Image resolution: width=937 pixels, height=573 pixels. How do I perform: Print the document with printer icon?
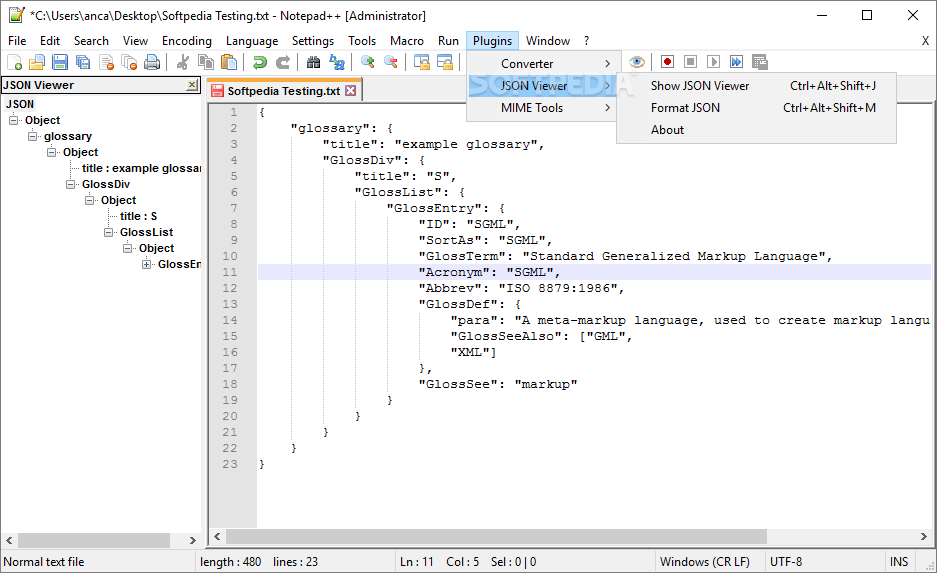pos(152,62)
